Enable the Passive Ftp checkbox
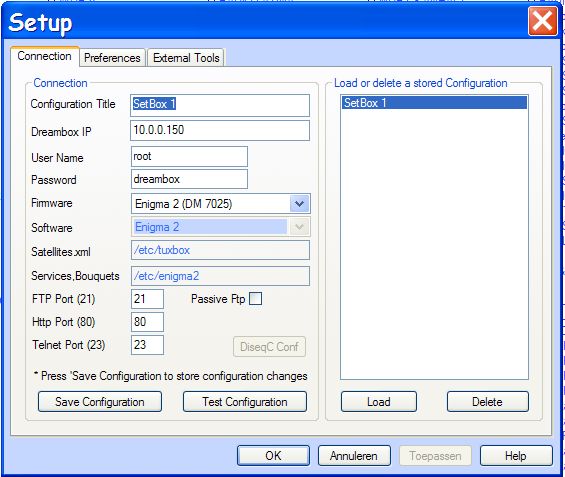The image size is (565, 477). point(255,299)
